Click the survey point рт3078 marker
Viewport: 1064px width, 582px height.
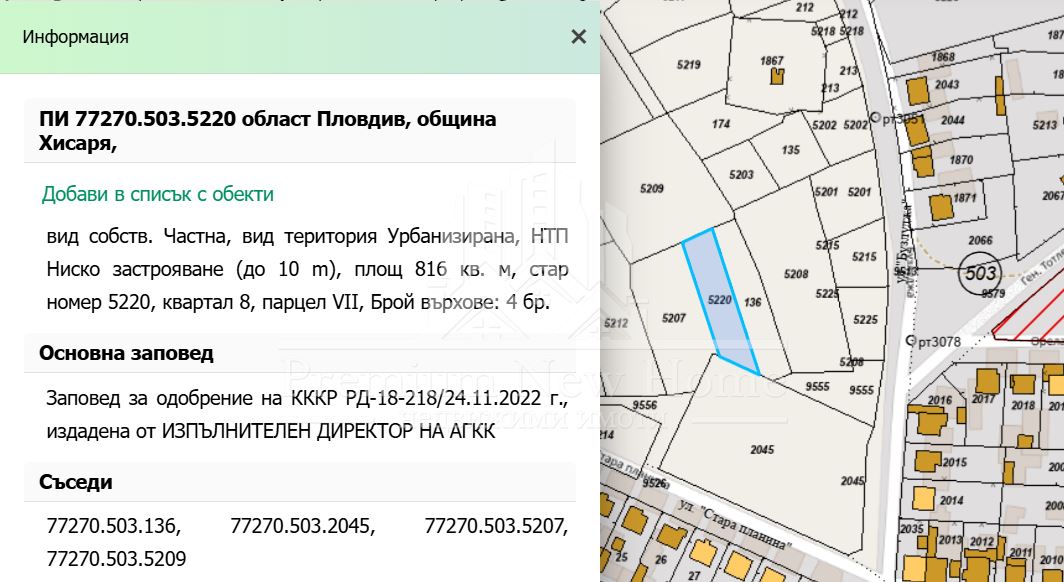(x=909, y=342)
